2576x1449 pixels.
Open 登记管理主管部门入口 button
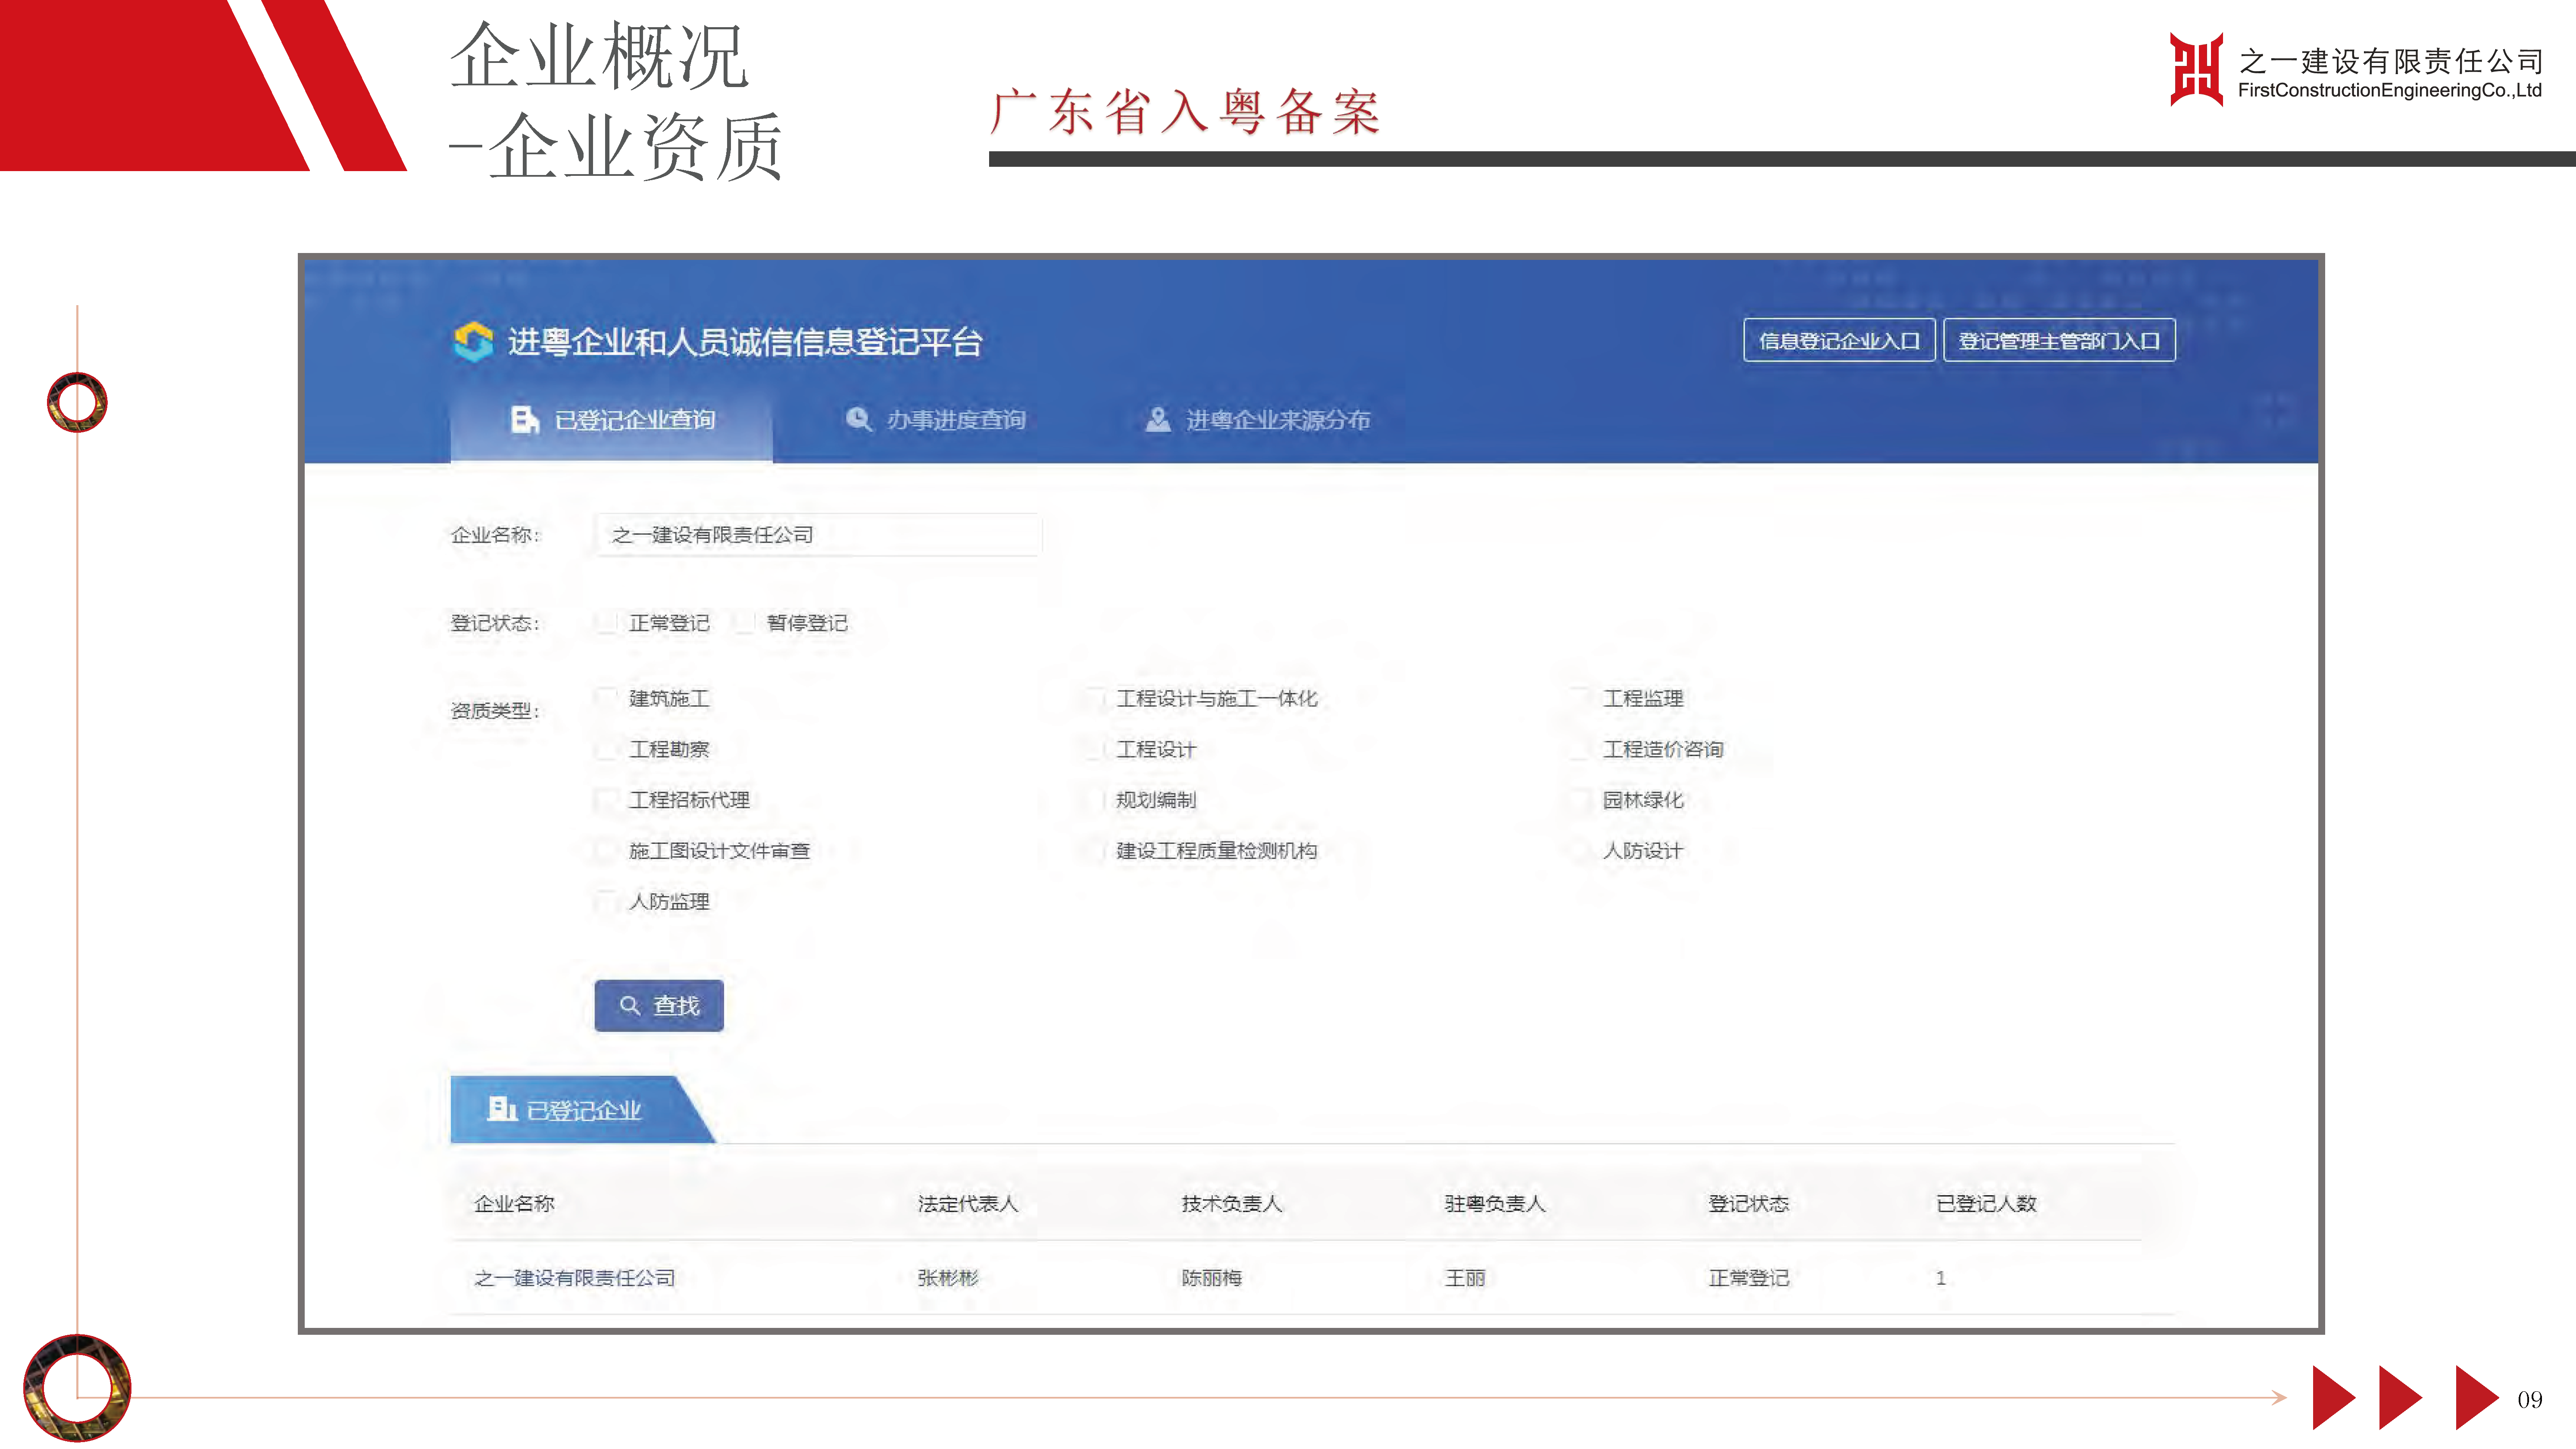click(2059, 340)
